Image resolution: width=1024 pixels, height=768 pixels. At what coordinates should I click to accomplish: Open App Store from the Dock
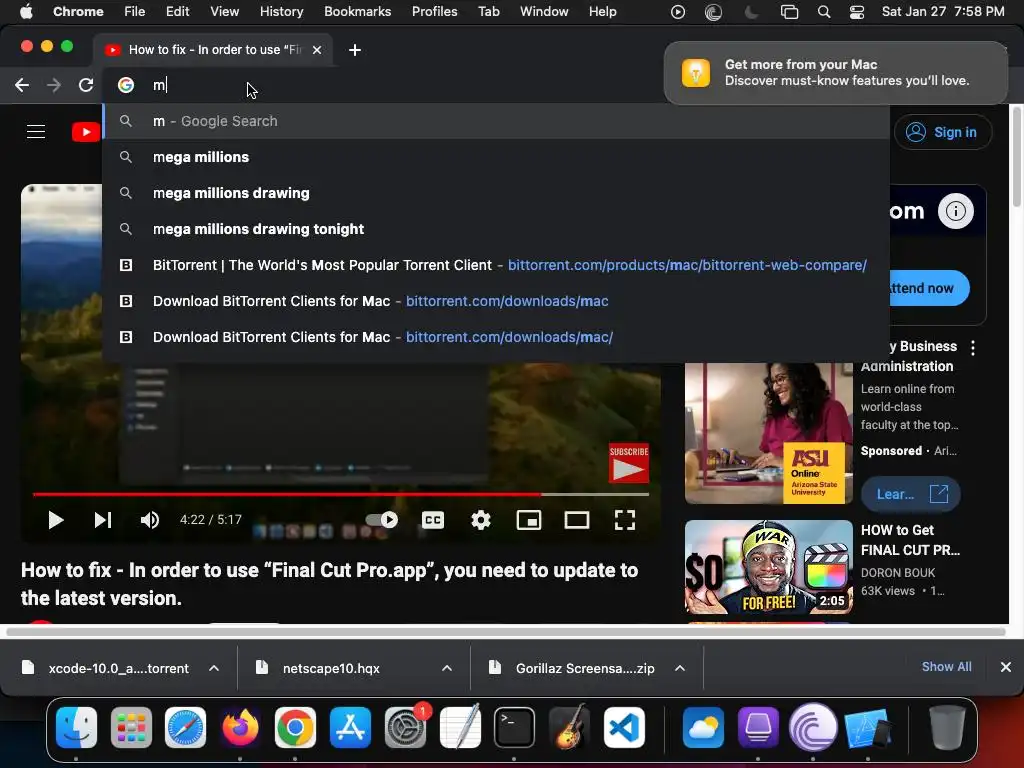[x=351, y=728]
